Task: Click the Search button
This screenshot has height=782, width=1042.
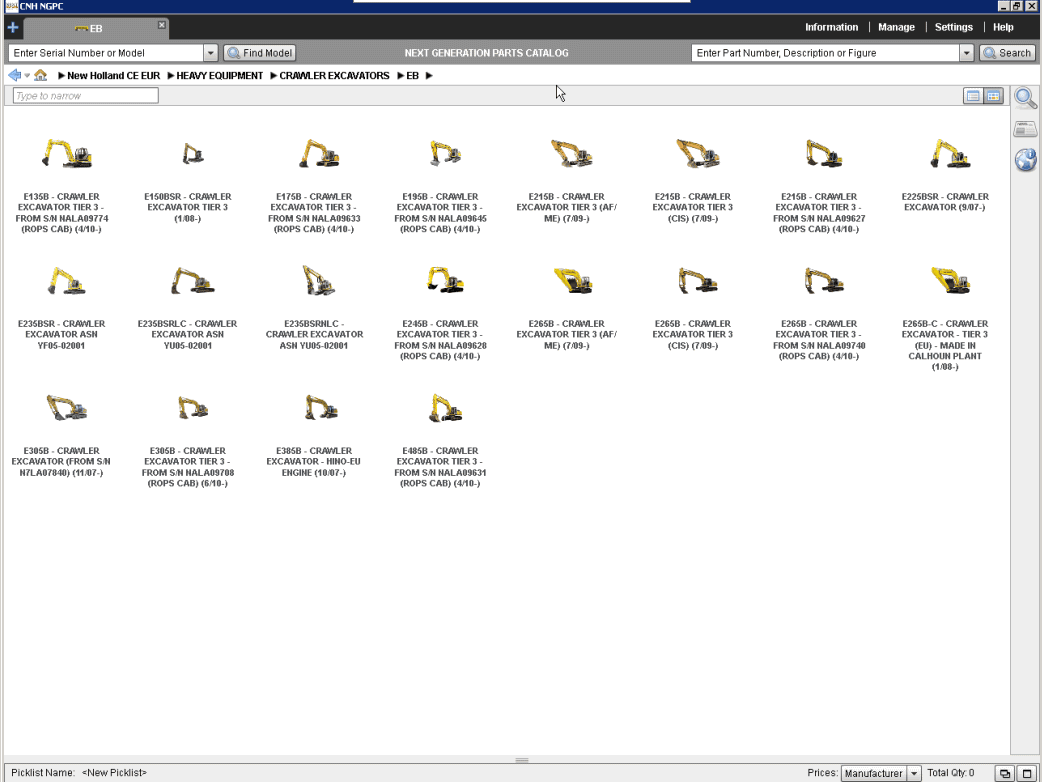Action: pos(1007,53)
